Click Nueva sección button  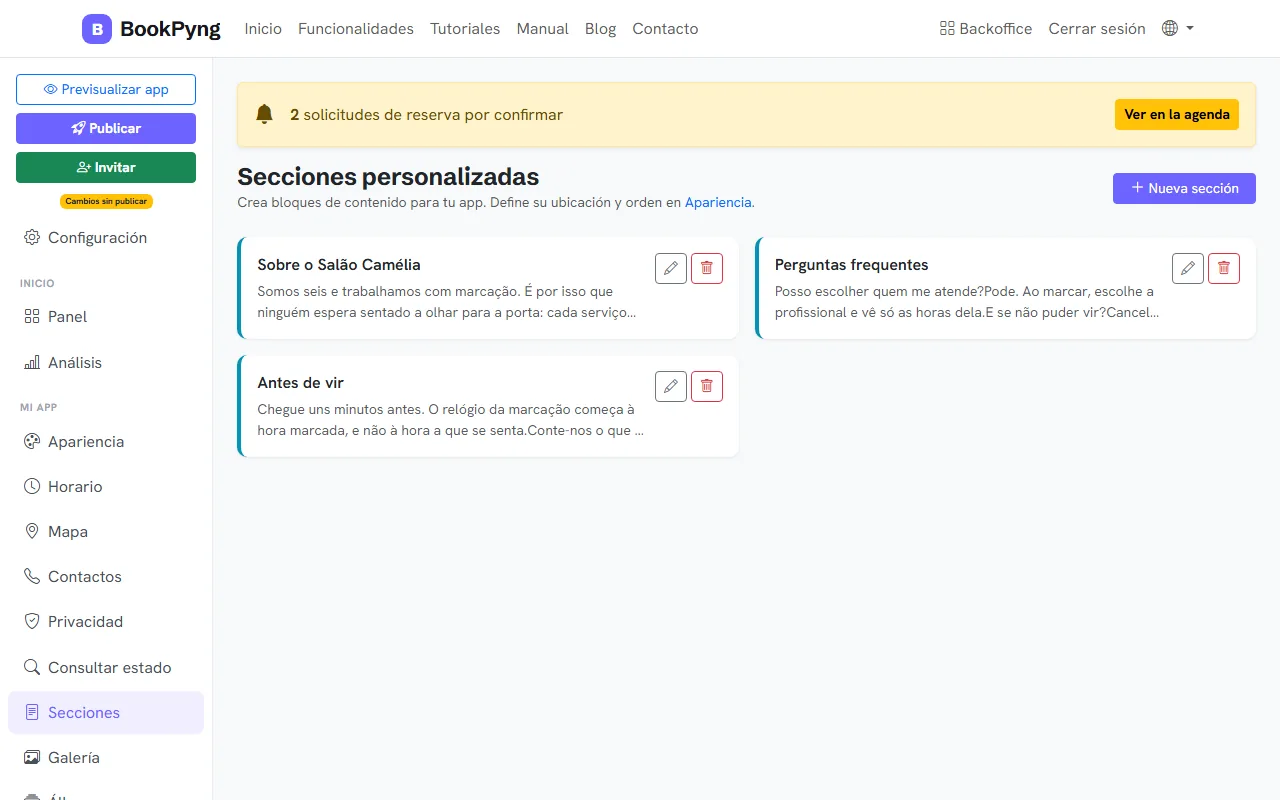[1184, 188]
